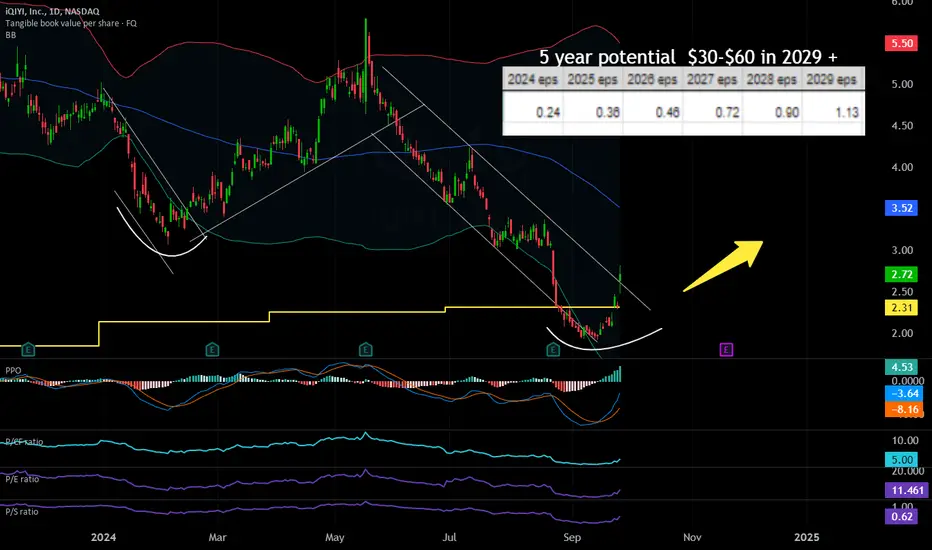Click the purple 11.461 P/E value label
The image size is (932, 550).
click(x=906, y=490)
